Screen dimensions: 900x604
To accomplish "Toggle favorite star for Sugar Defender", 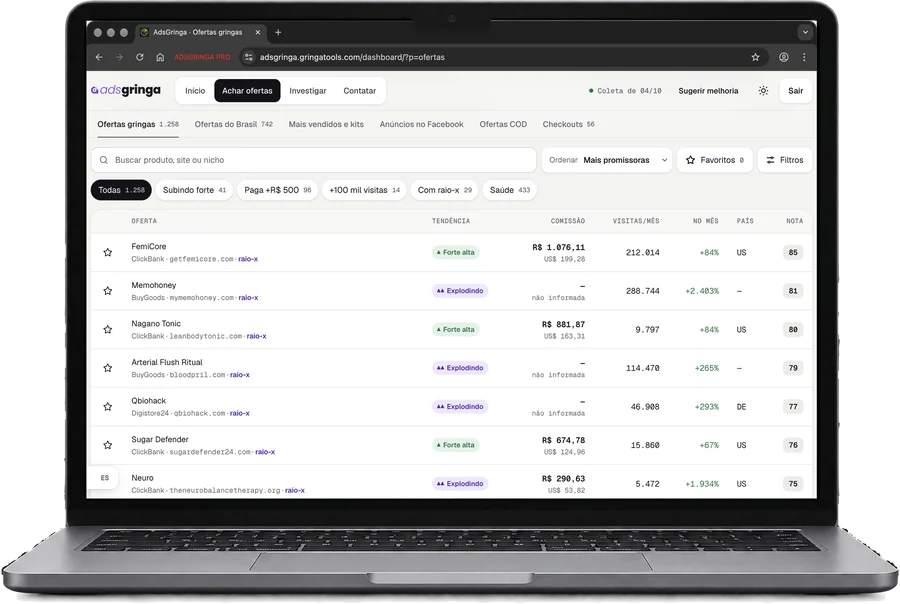I will pos(107,445).
